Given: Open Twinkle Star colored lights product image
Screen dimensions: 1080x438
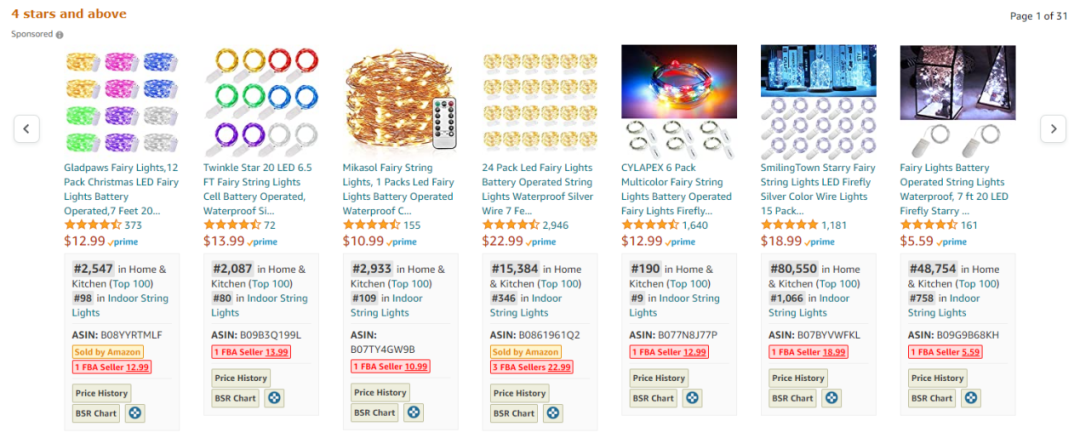Looking at the screenshot, I should 262,101.
